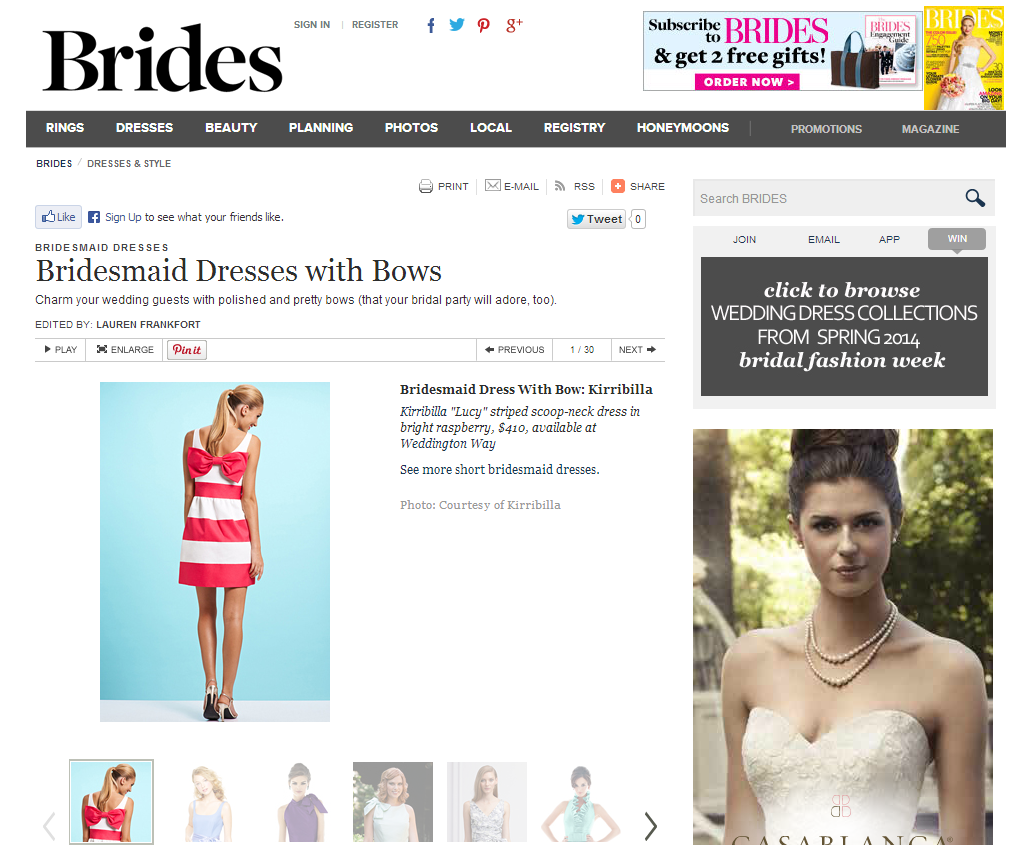Click the Facebook Like button
The height and width of the screenshot is (845, 1019).
tap(58, 217)
